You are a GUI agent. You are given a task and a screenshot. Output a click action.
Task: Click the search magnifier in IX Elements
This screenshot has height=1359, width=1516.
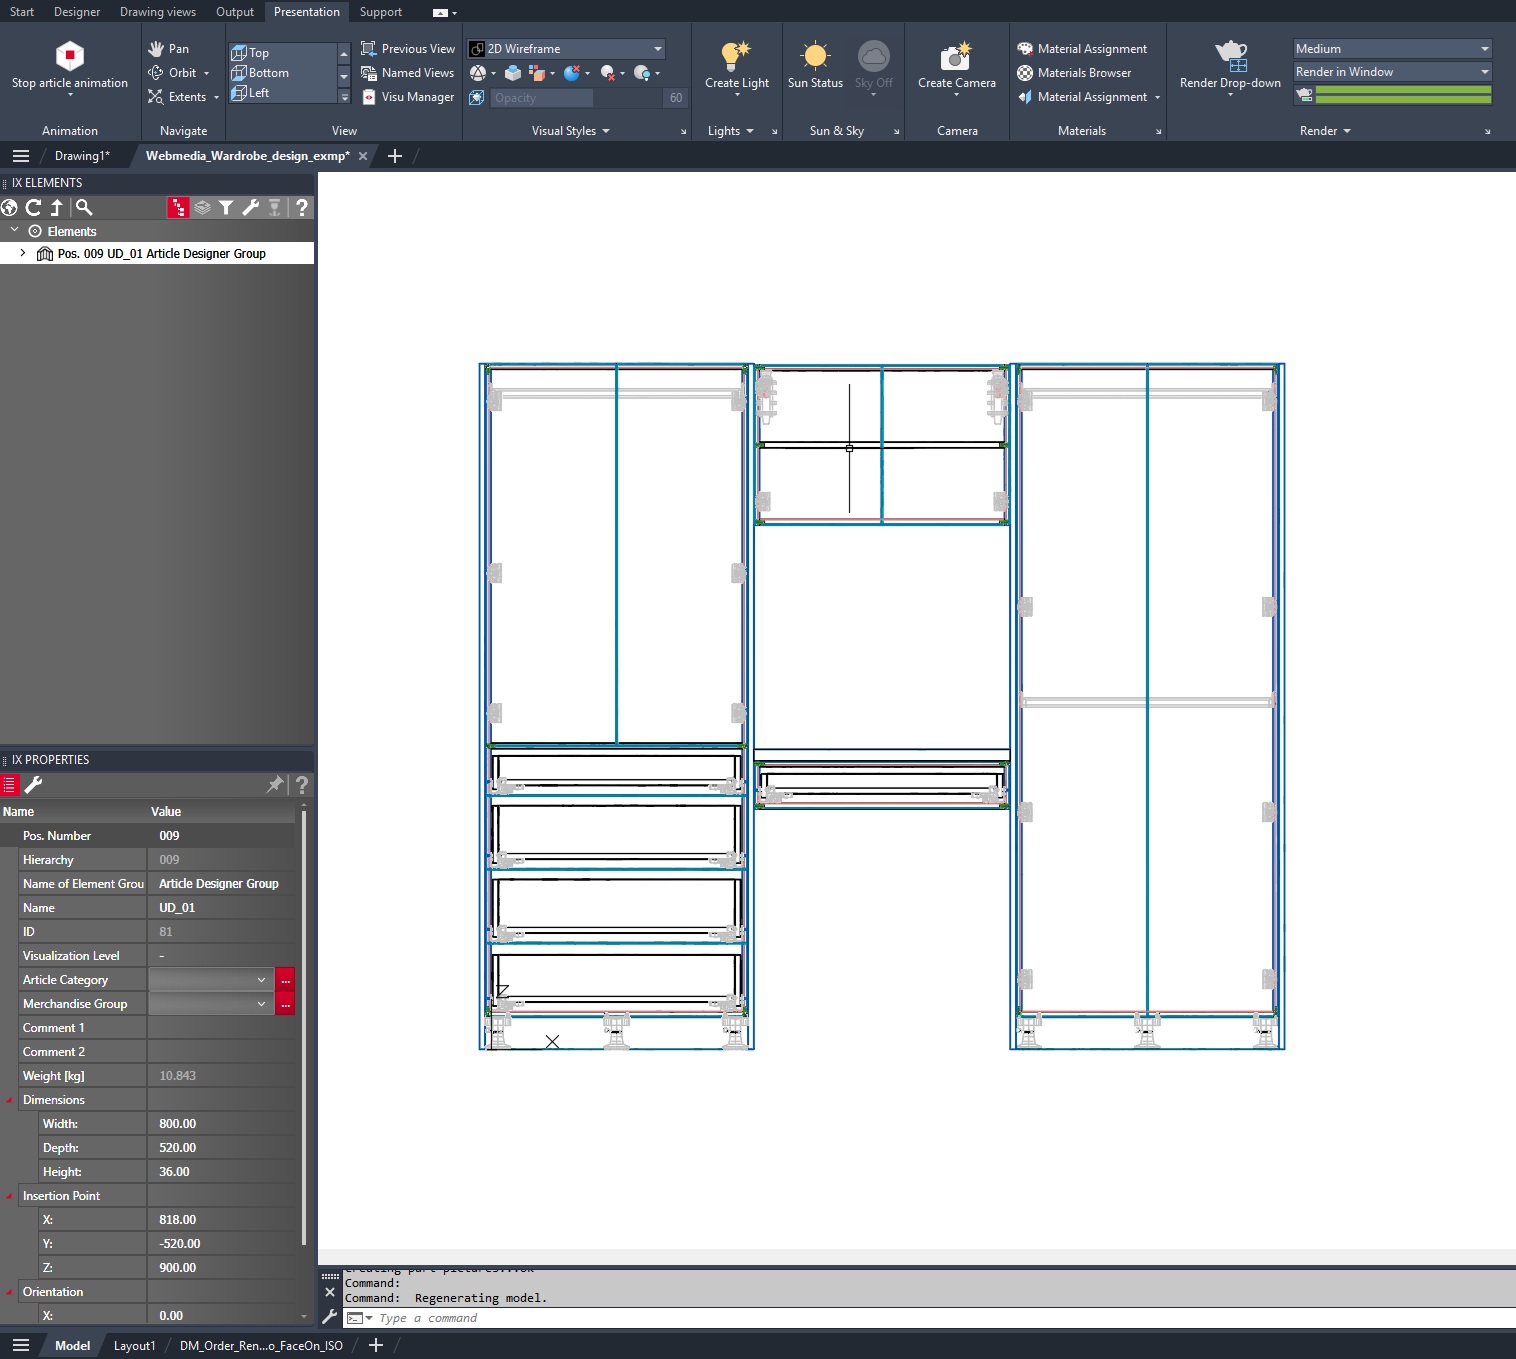click(x=84, y=207)
